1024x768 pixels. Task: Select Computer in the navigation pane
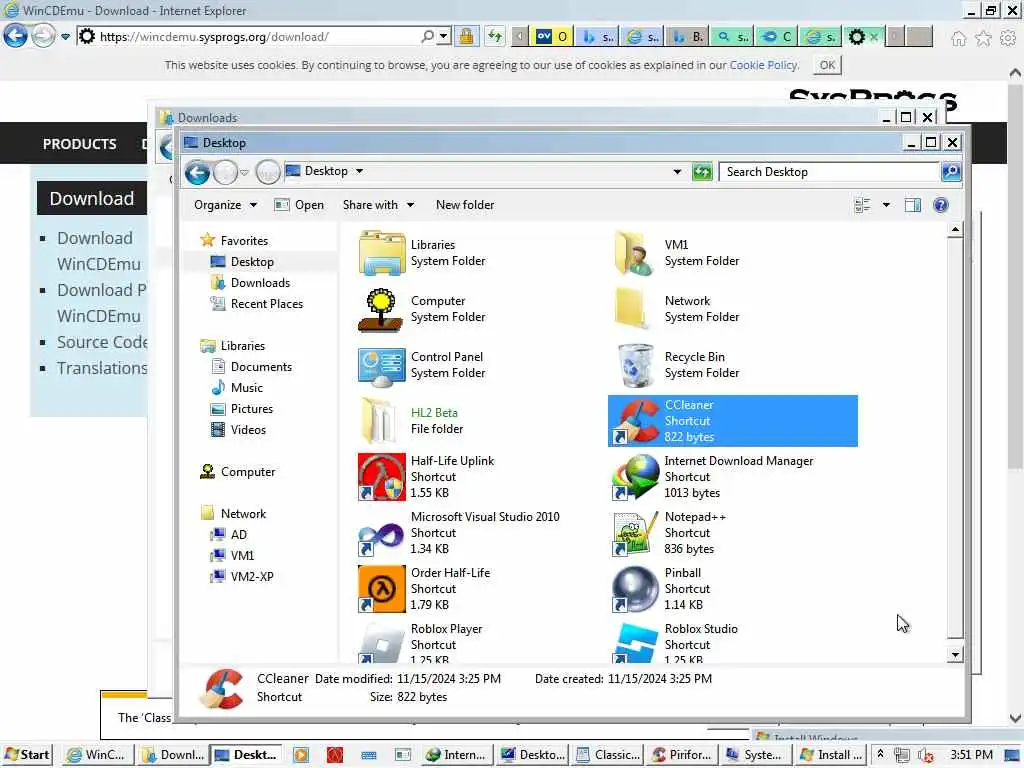click(248, 472)
